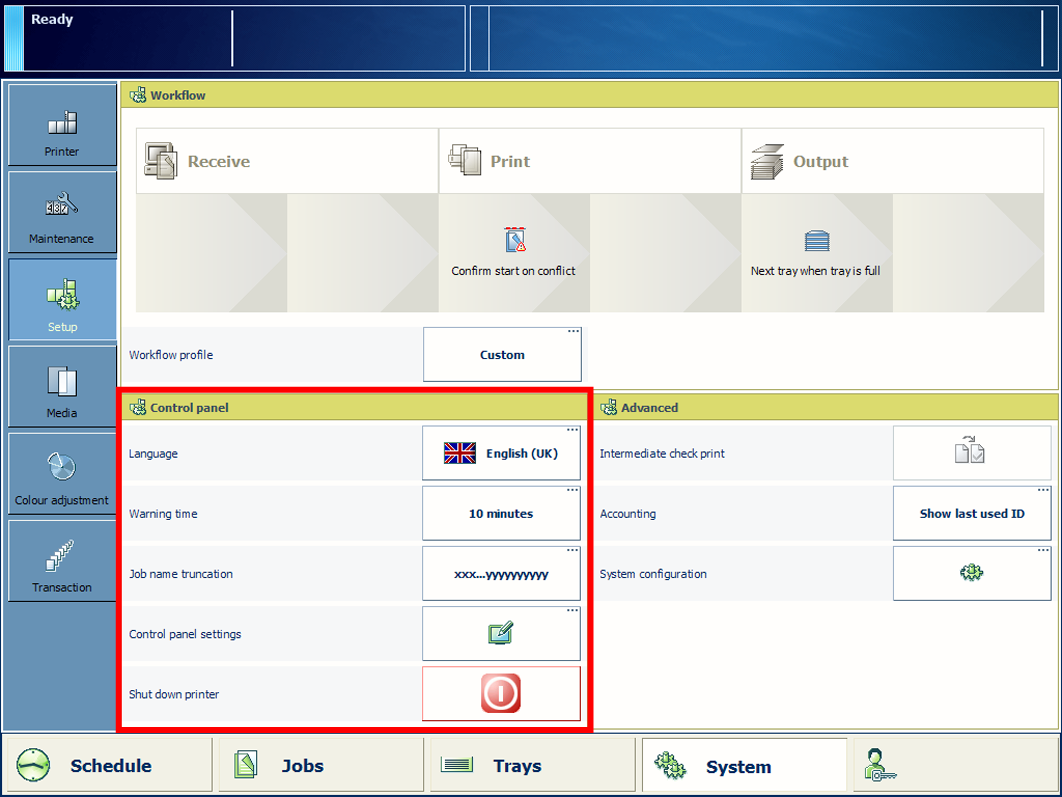Change Language from English (UK)
The width and height of the screenshot is (1062, 797).
501,453
